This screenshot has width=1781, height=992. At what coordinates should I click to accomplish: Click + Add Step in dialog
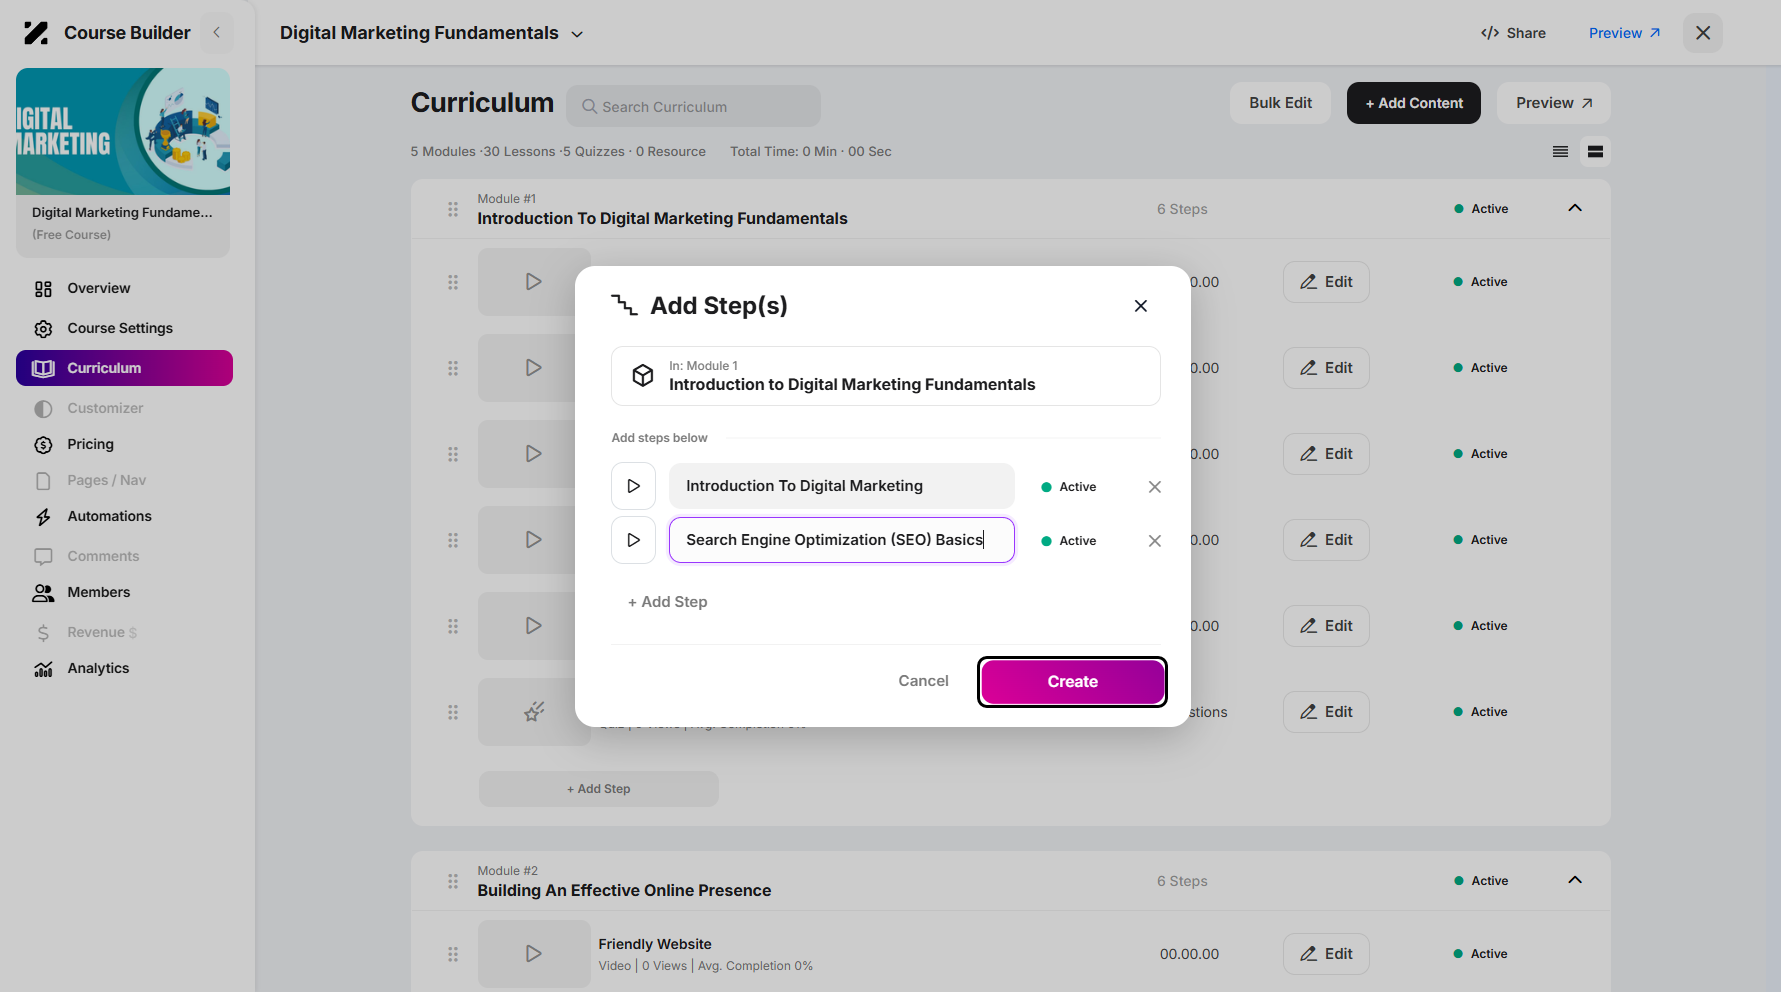point(668,602)
